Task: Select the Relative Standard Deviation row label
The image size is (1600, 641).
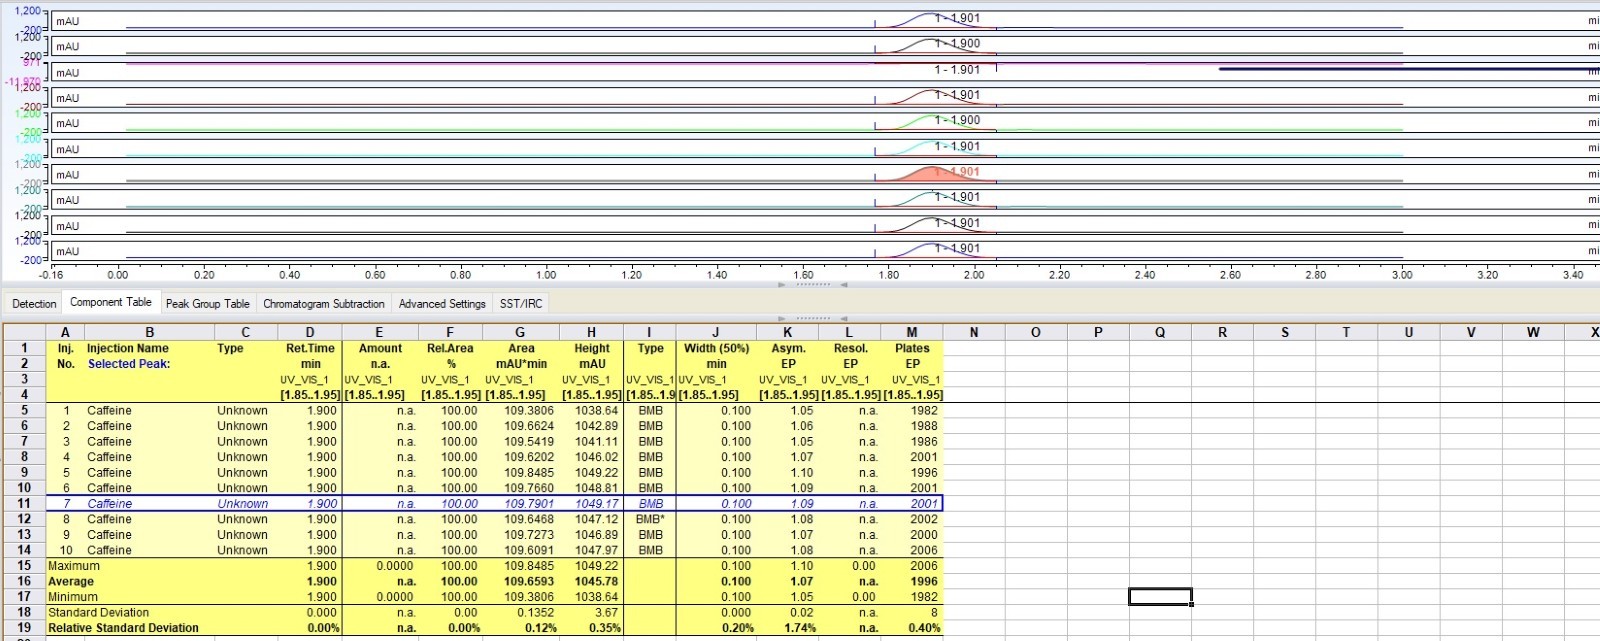Action: click(123, 628)
